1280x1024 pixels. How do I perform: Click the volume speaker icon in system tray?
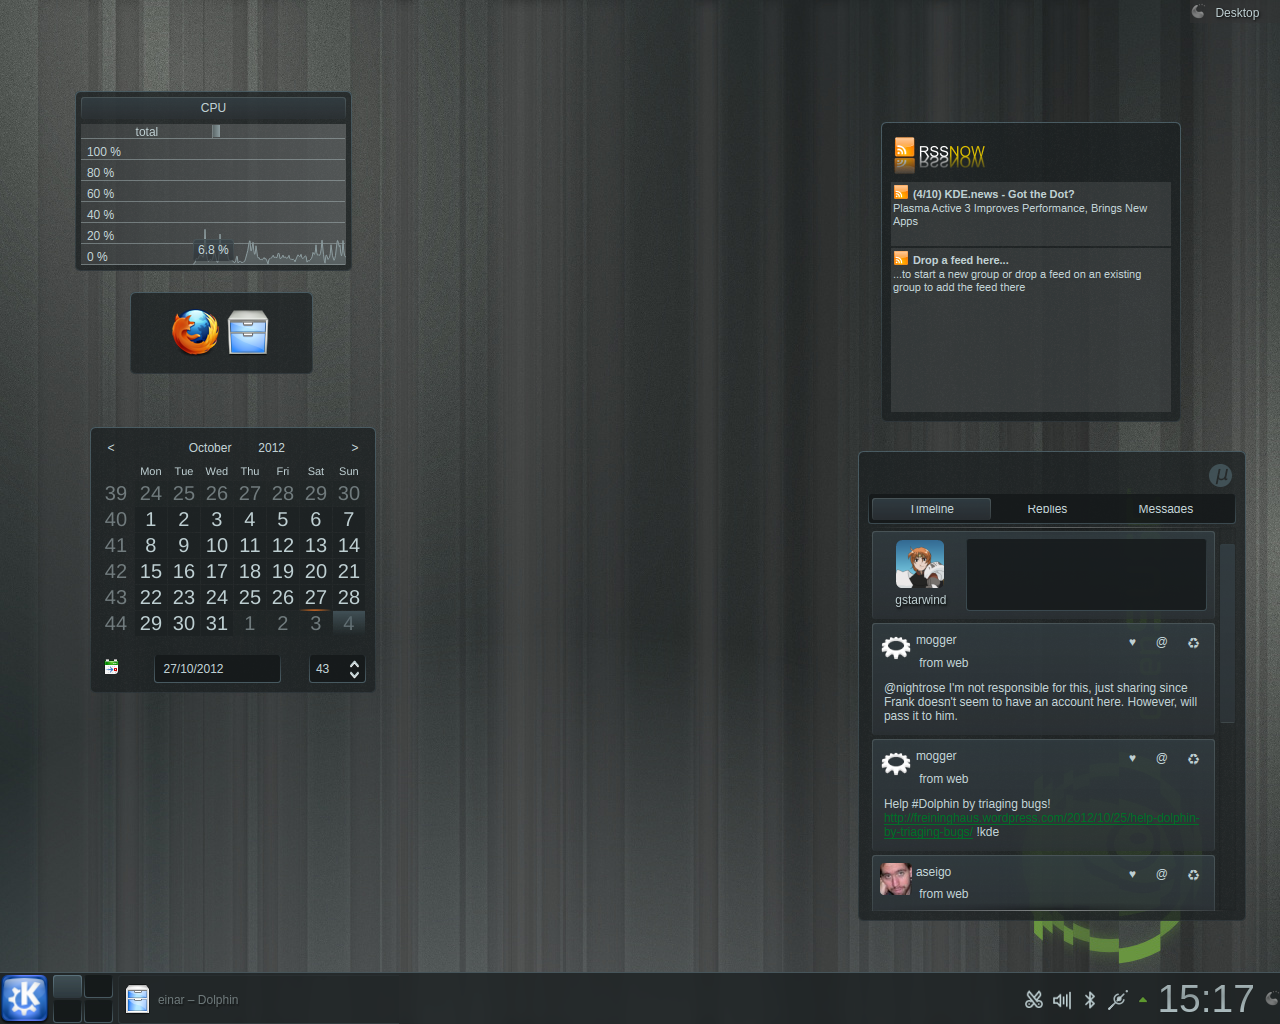pos(1062,999)
